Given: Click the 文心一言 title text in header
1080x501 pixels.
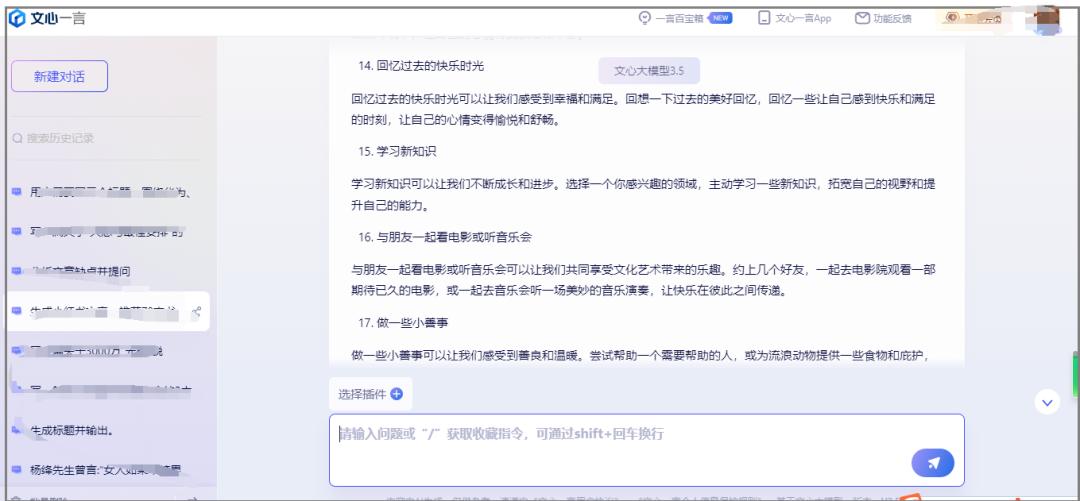Looking at the screenshot, I should (x=58, y=19).
